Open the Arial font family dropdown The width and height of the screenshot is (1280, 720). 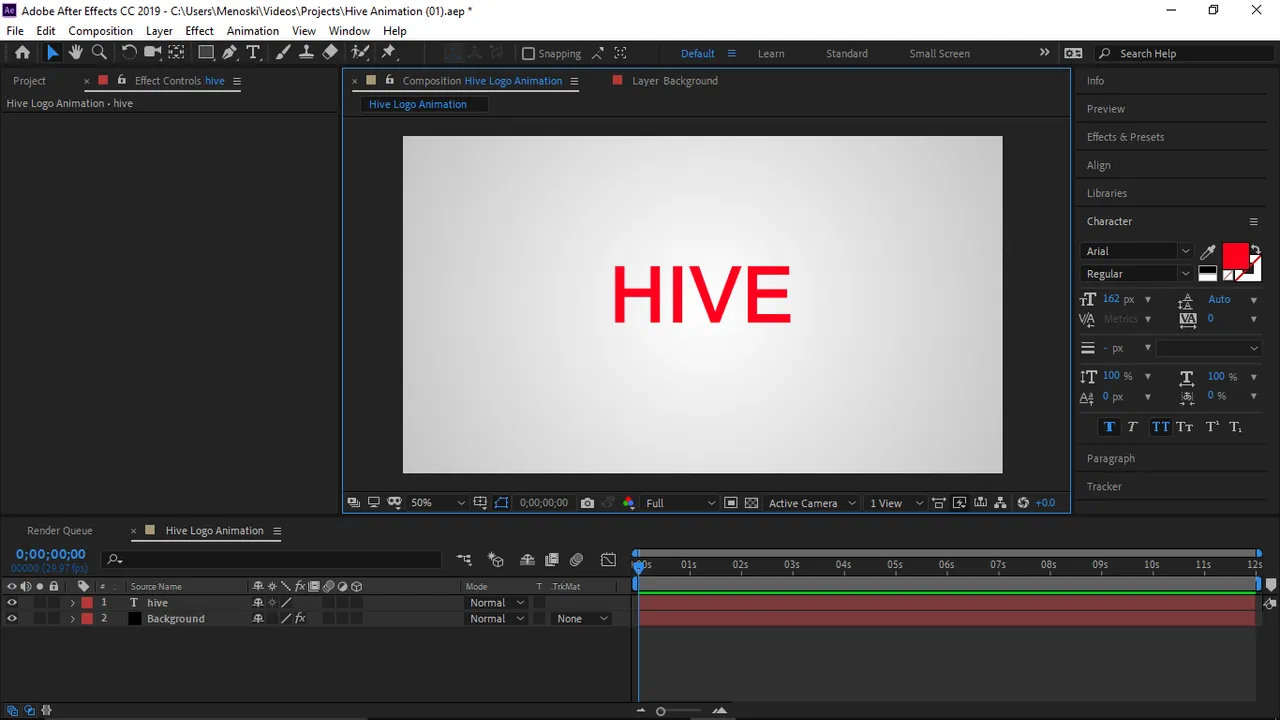(1138, 252)
